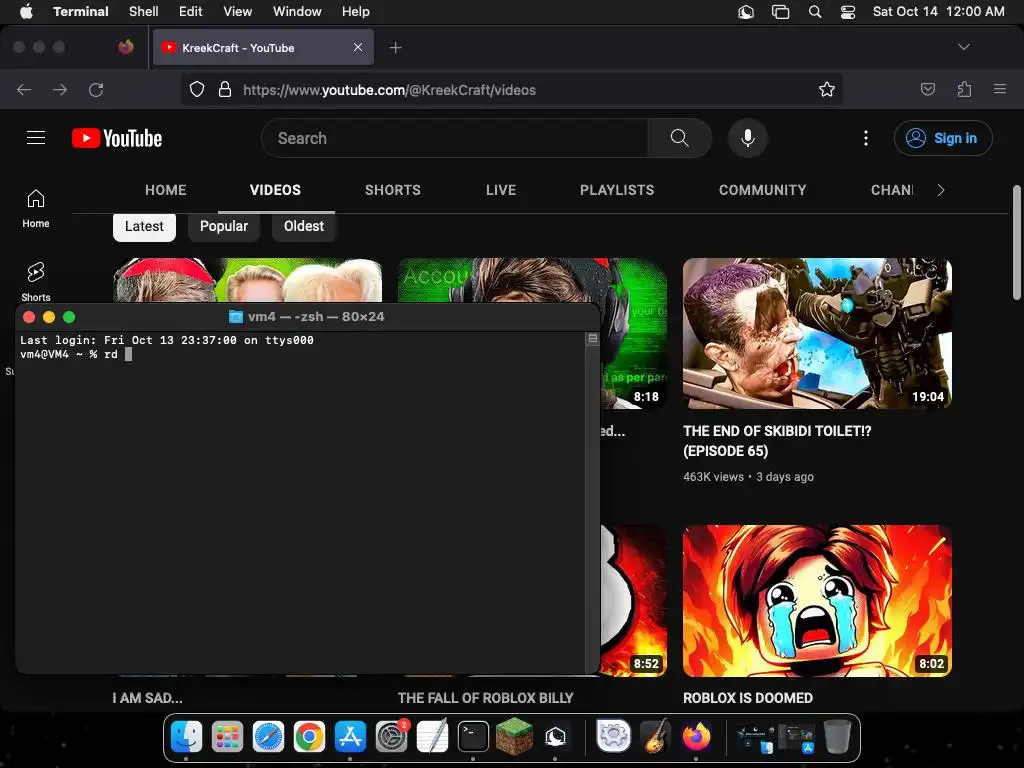Open the Shell menu
The image size is (1024, 768).
click(144, 11)
